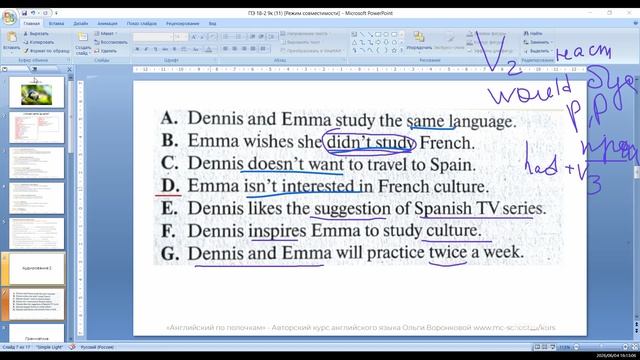Cut selection with Вырезать
Screen dimensions: 640x360
[36, 33]
